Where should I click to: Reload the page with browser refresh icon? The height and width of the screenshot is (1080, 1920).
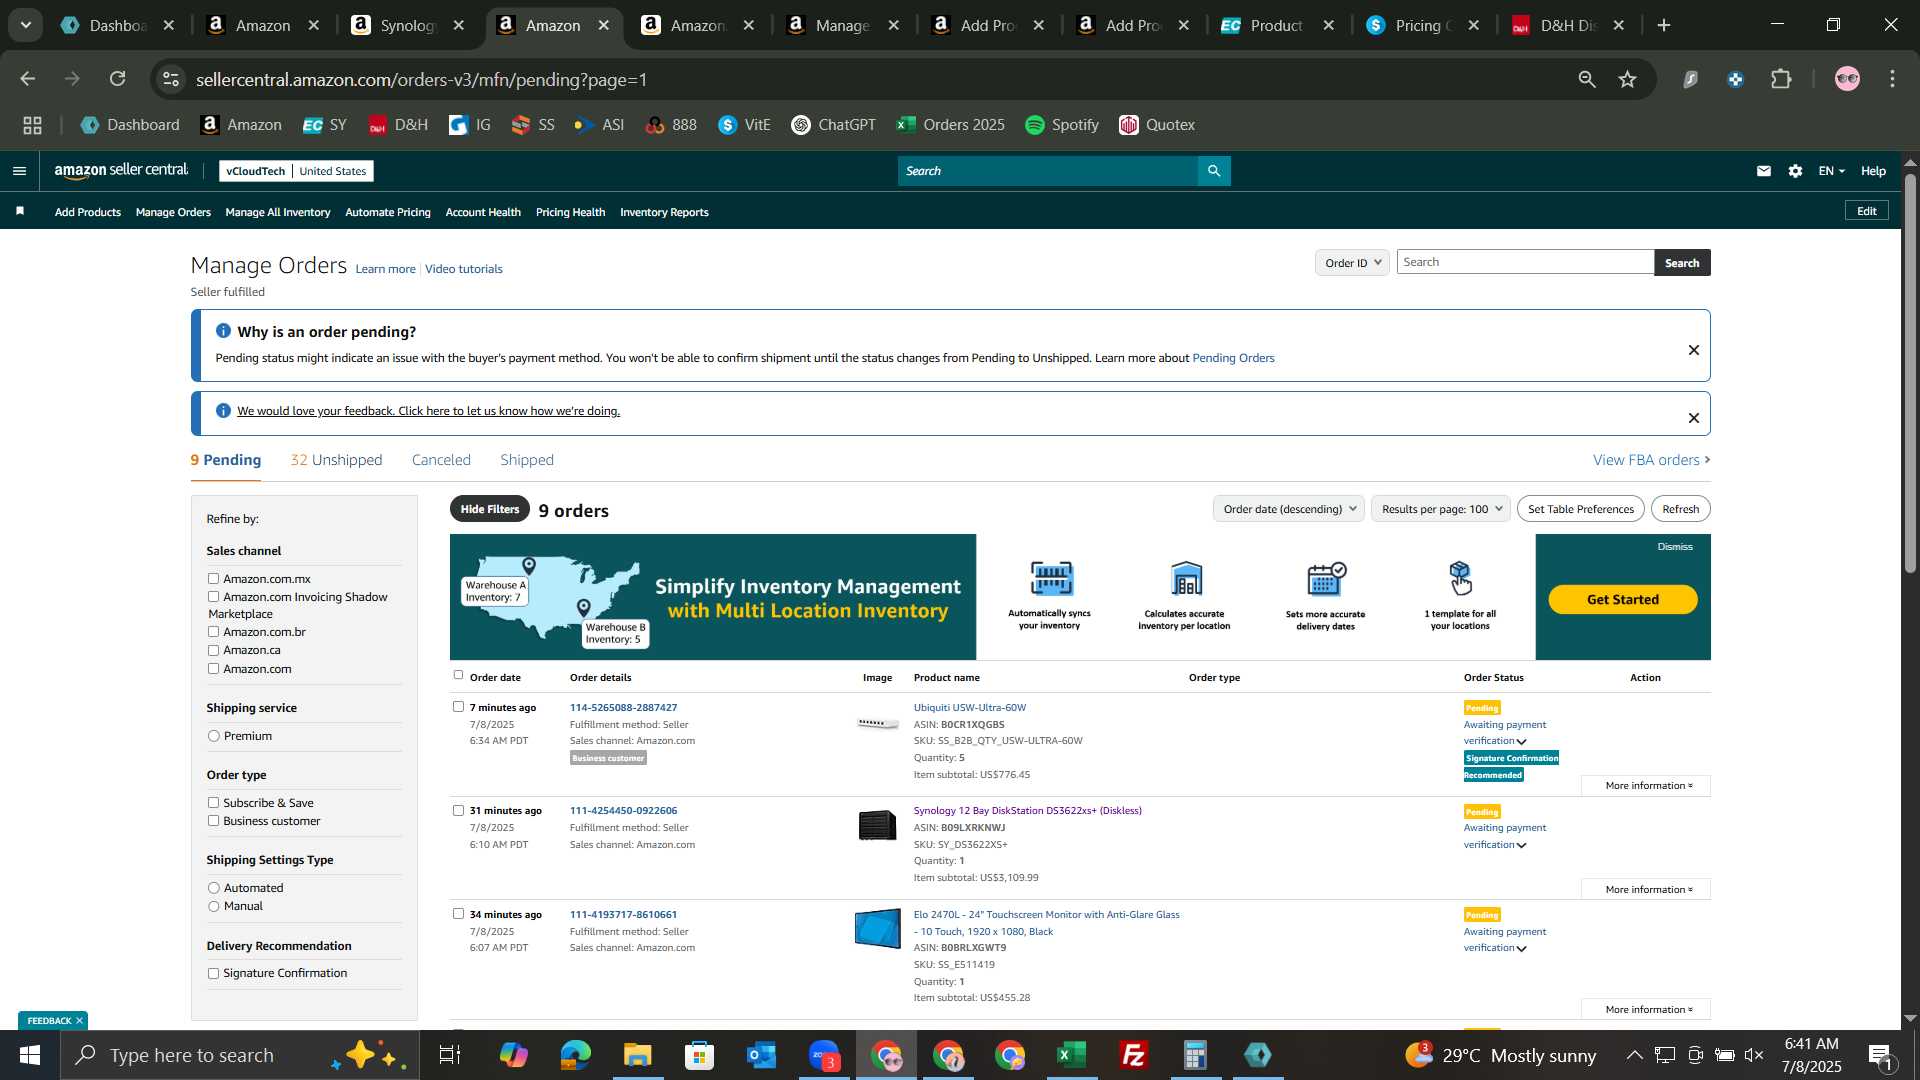[x=118, y=79]
